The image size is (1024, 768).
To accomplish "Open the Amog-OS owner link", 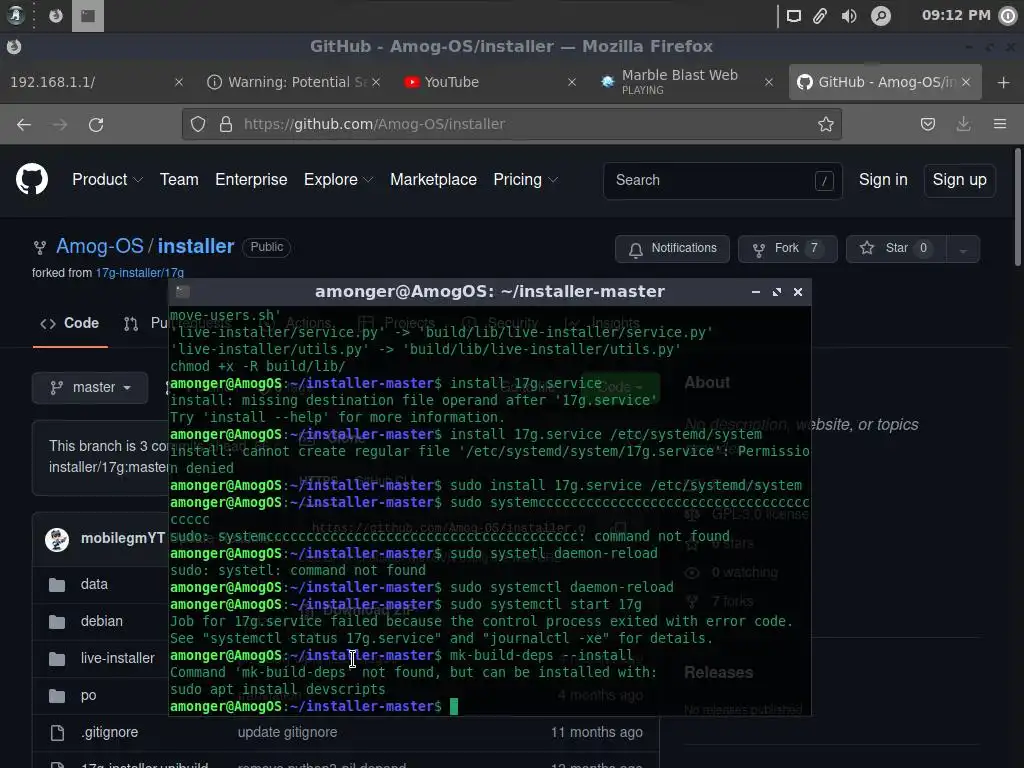I will 99,246.
